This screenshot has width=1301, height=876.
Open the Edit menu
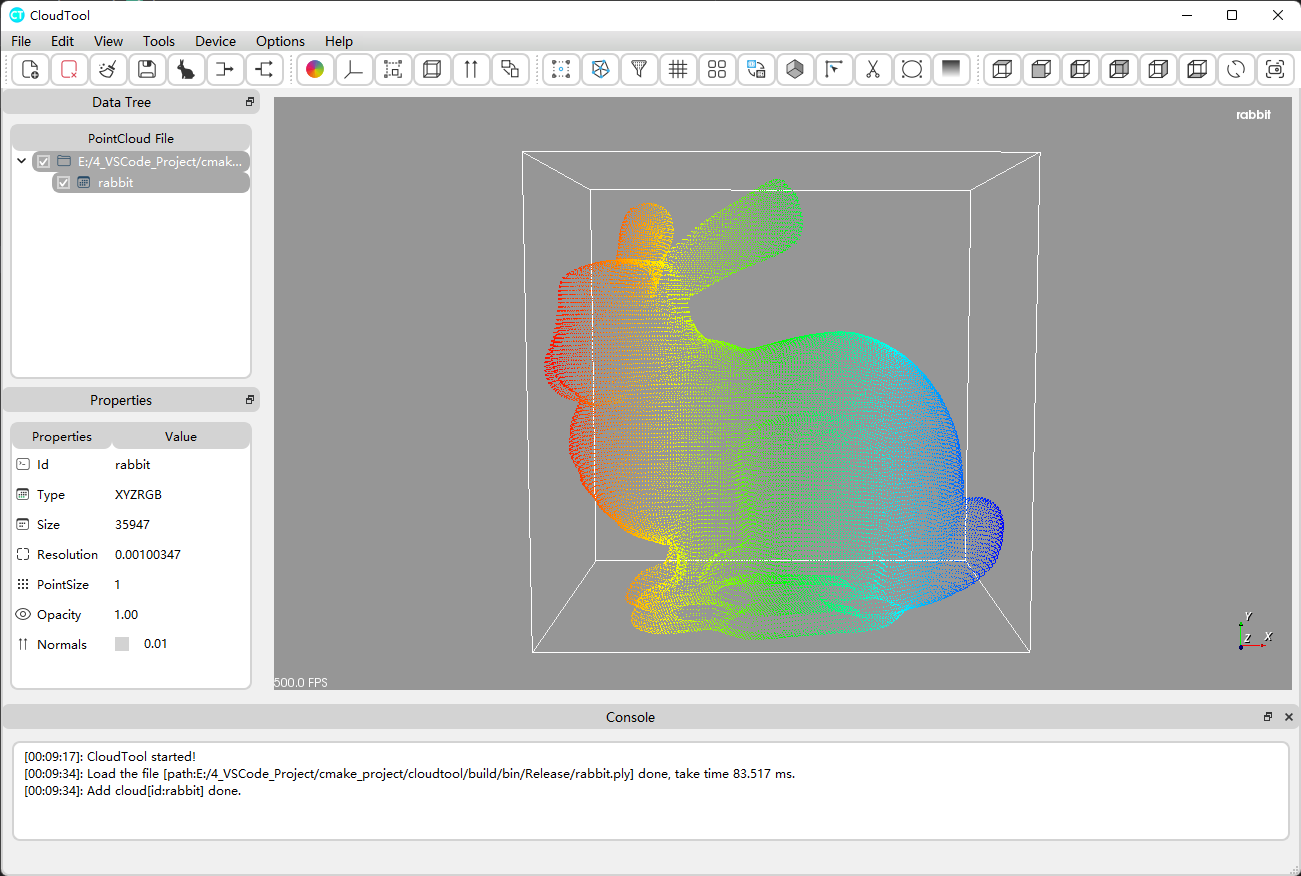[x=62, y=41]
